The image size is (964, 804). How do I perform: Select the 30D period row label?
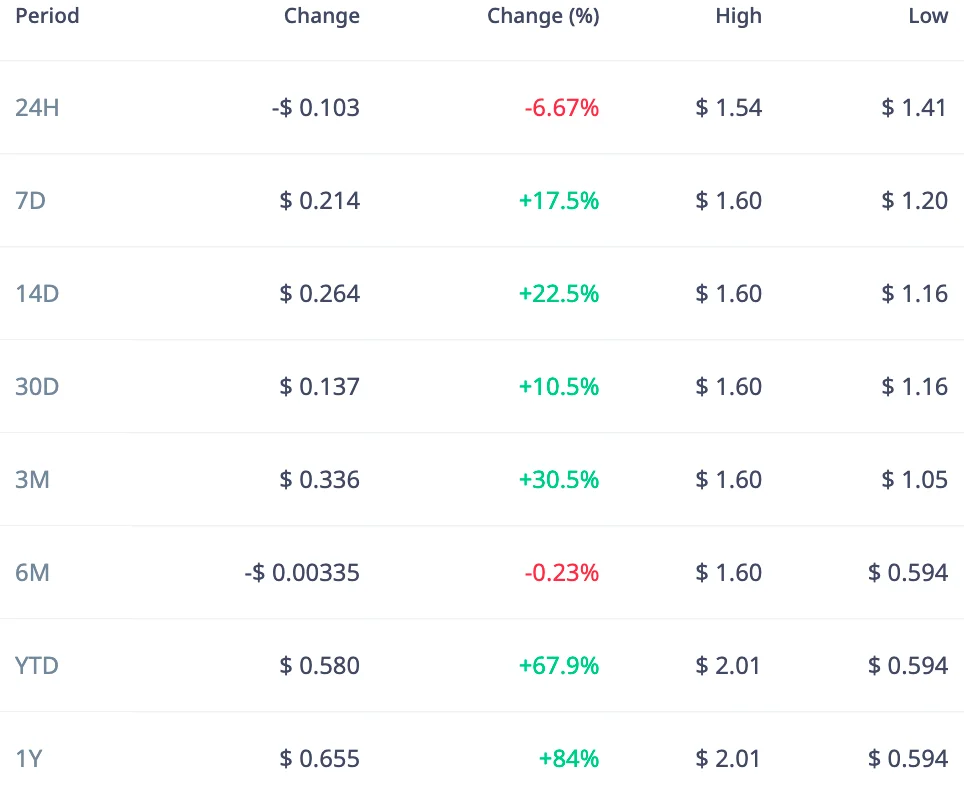tap(37, 387)
